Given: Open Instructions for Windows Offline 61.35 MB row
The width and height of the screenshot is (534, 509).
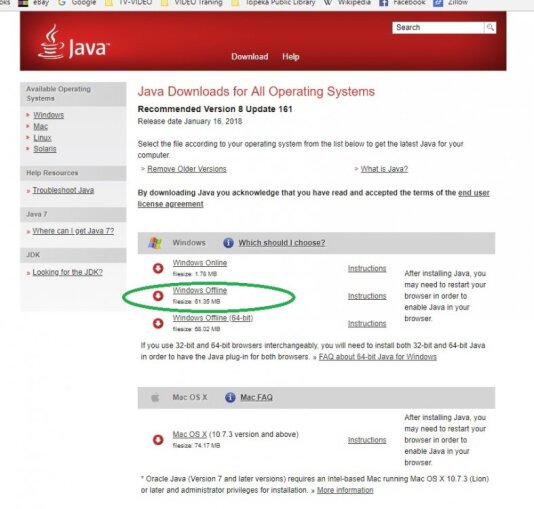Looking at the screenshot, I should coord(367,296).
